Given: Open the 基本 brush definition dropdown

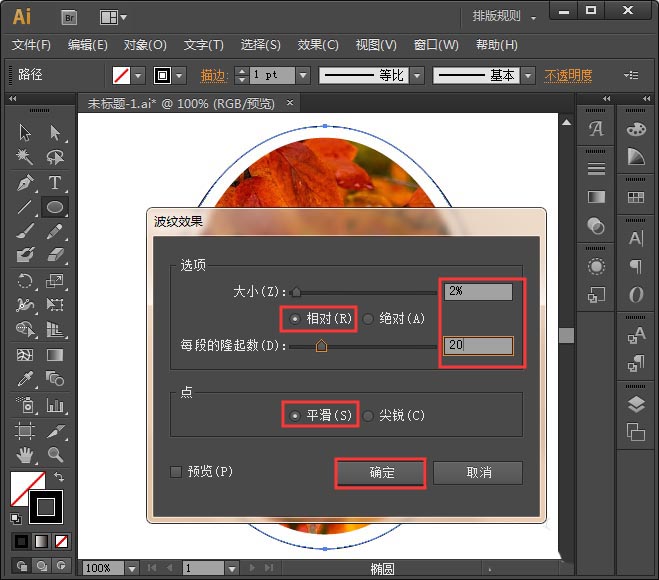Looking at the screenshot, I should click(528, 76).
